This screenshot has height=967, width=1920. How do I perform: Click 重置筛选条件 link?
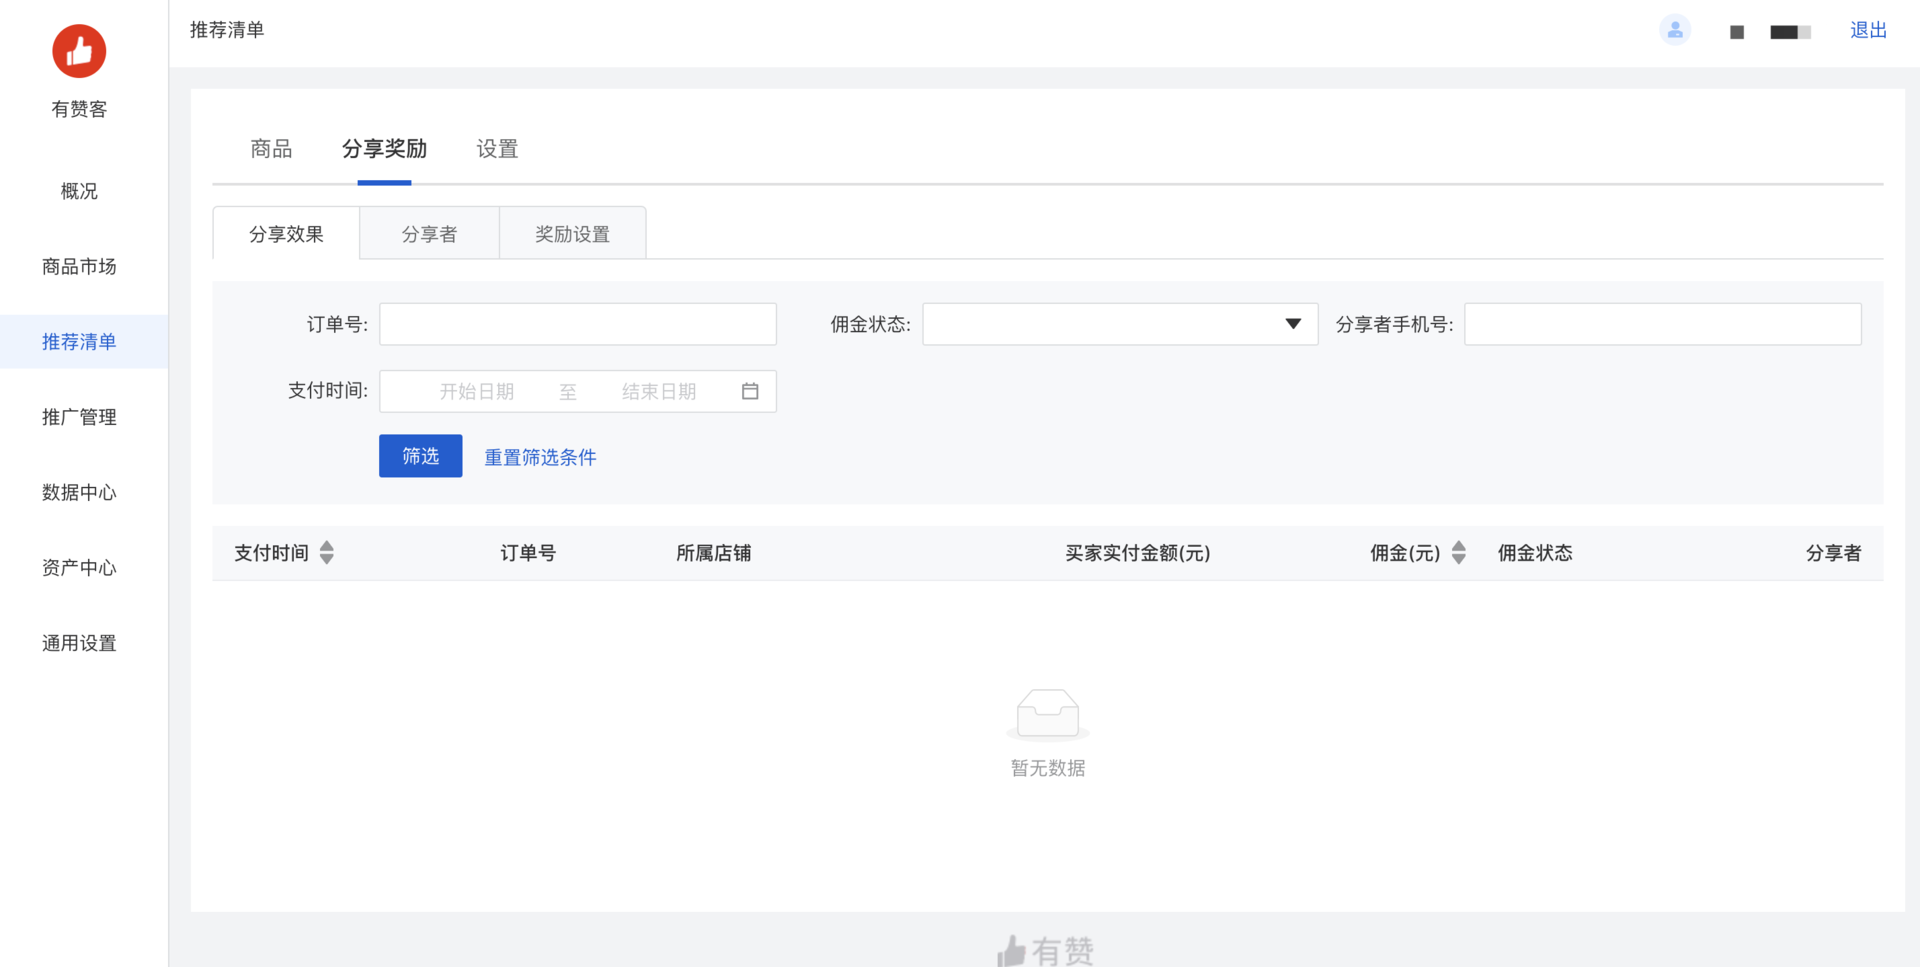540,457
